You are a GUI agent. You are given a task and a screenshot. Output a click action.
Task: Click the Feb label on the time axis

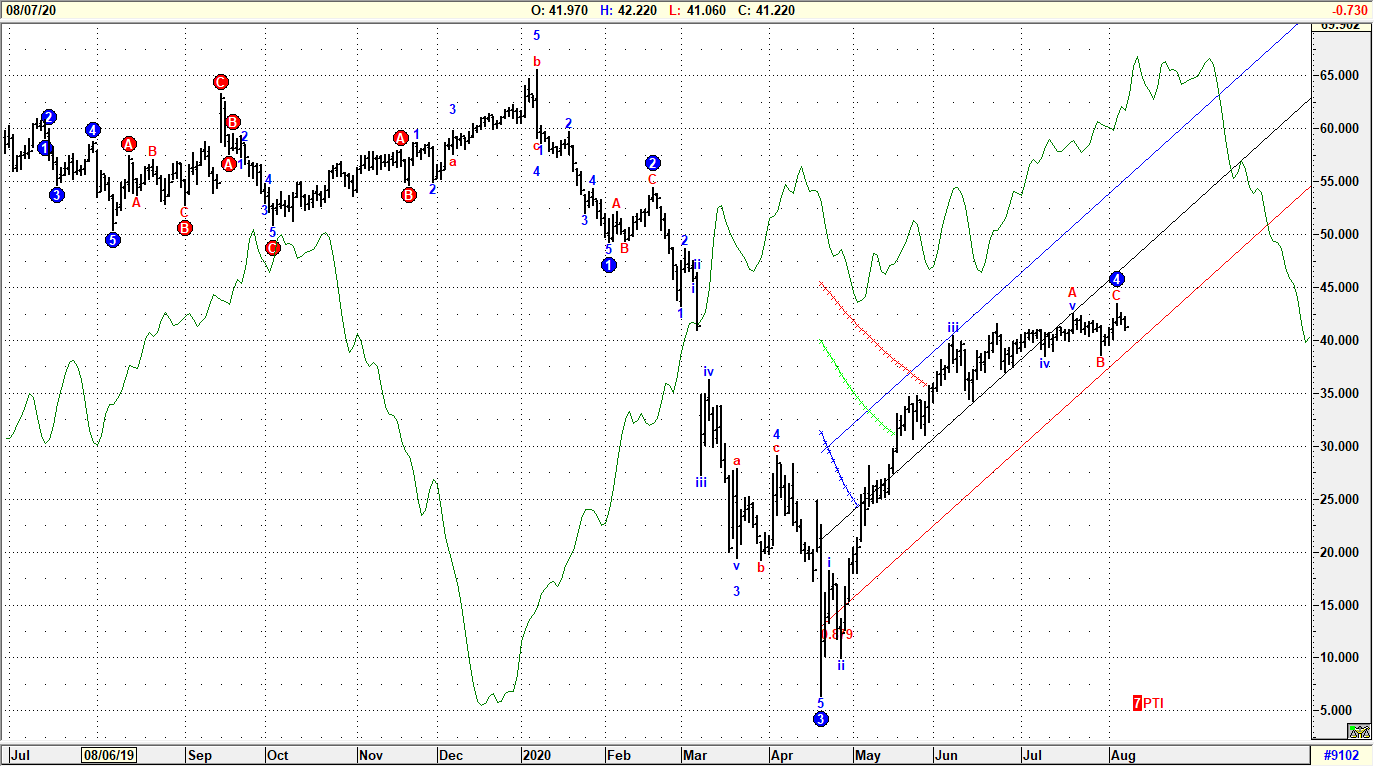[619, 756]
